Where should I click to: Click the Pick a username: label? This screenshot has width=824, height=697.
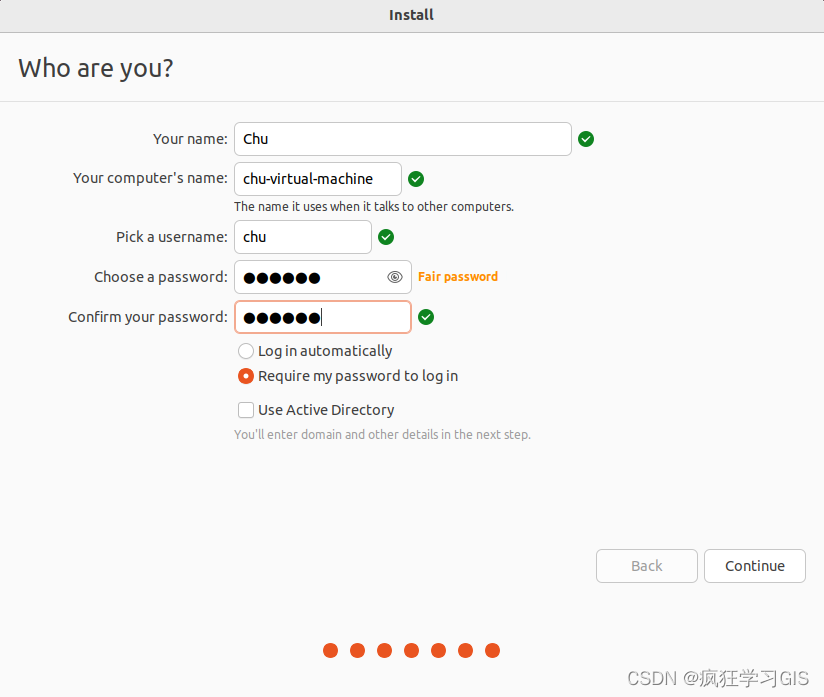click(172, 237)
